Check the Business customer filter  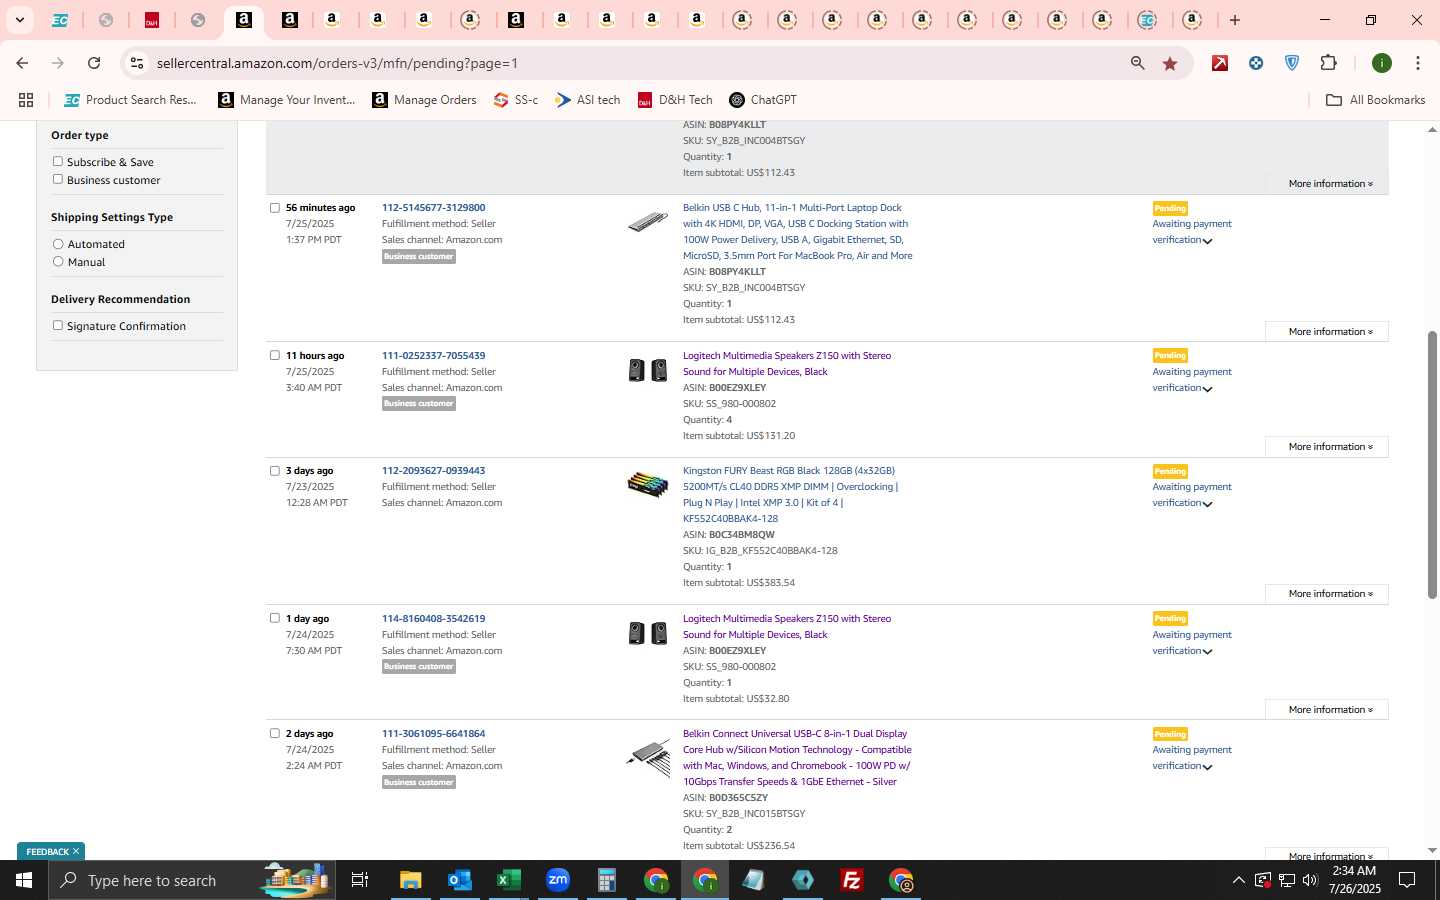(x=58, y=179)
